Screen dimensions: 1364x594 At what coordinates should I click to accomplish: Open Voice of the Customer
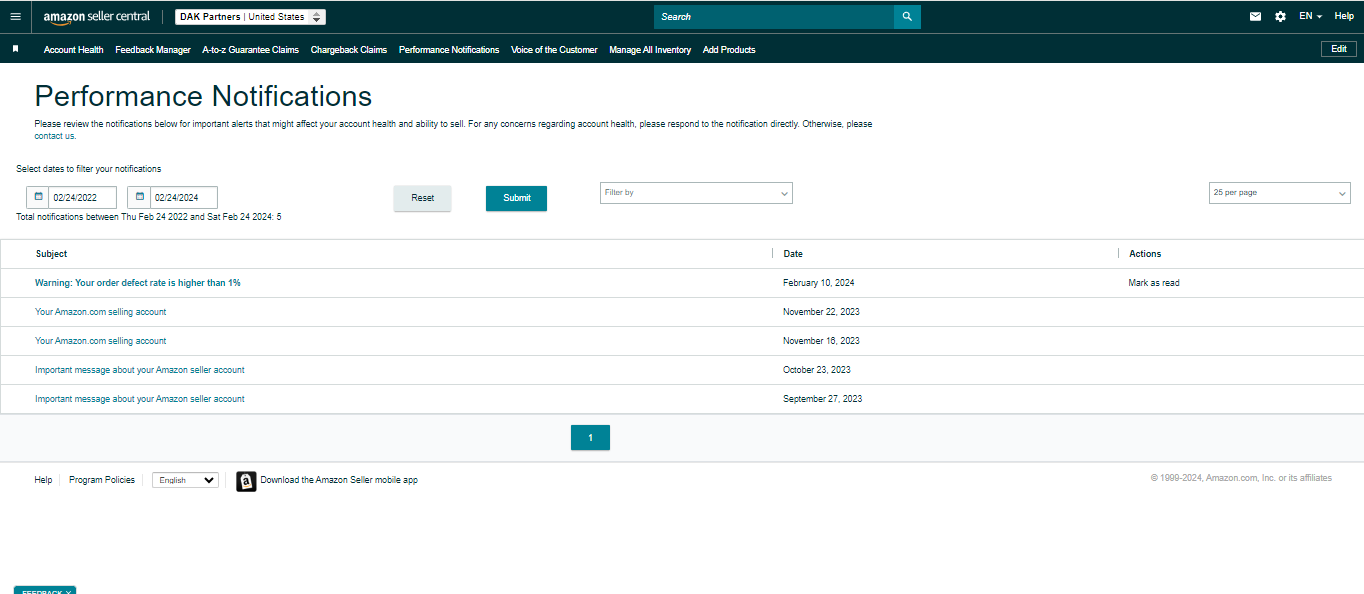click(x=554, y=49)
